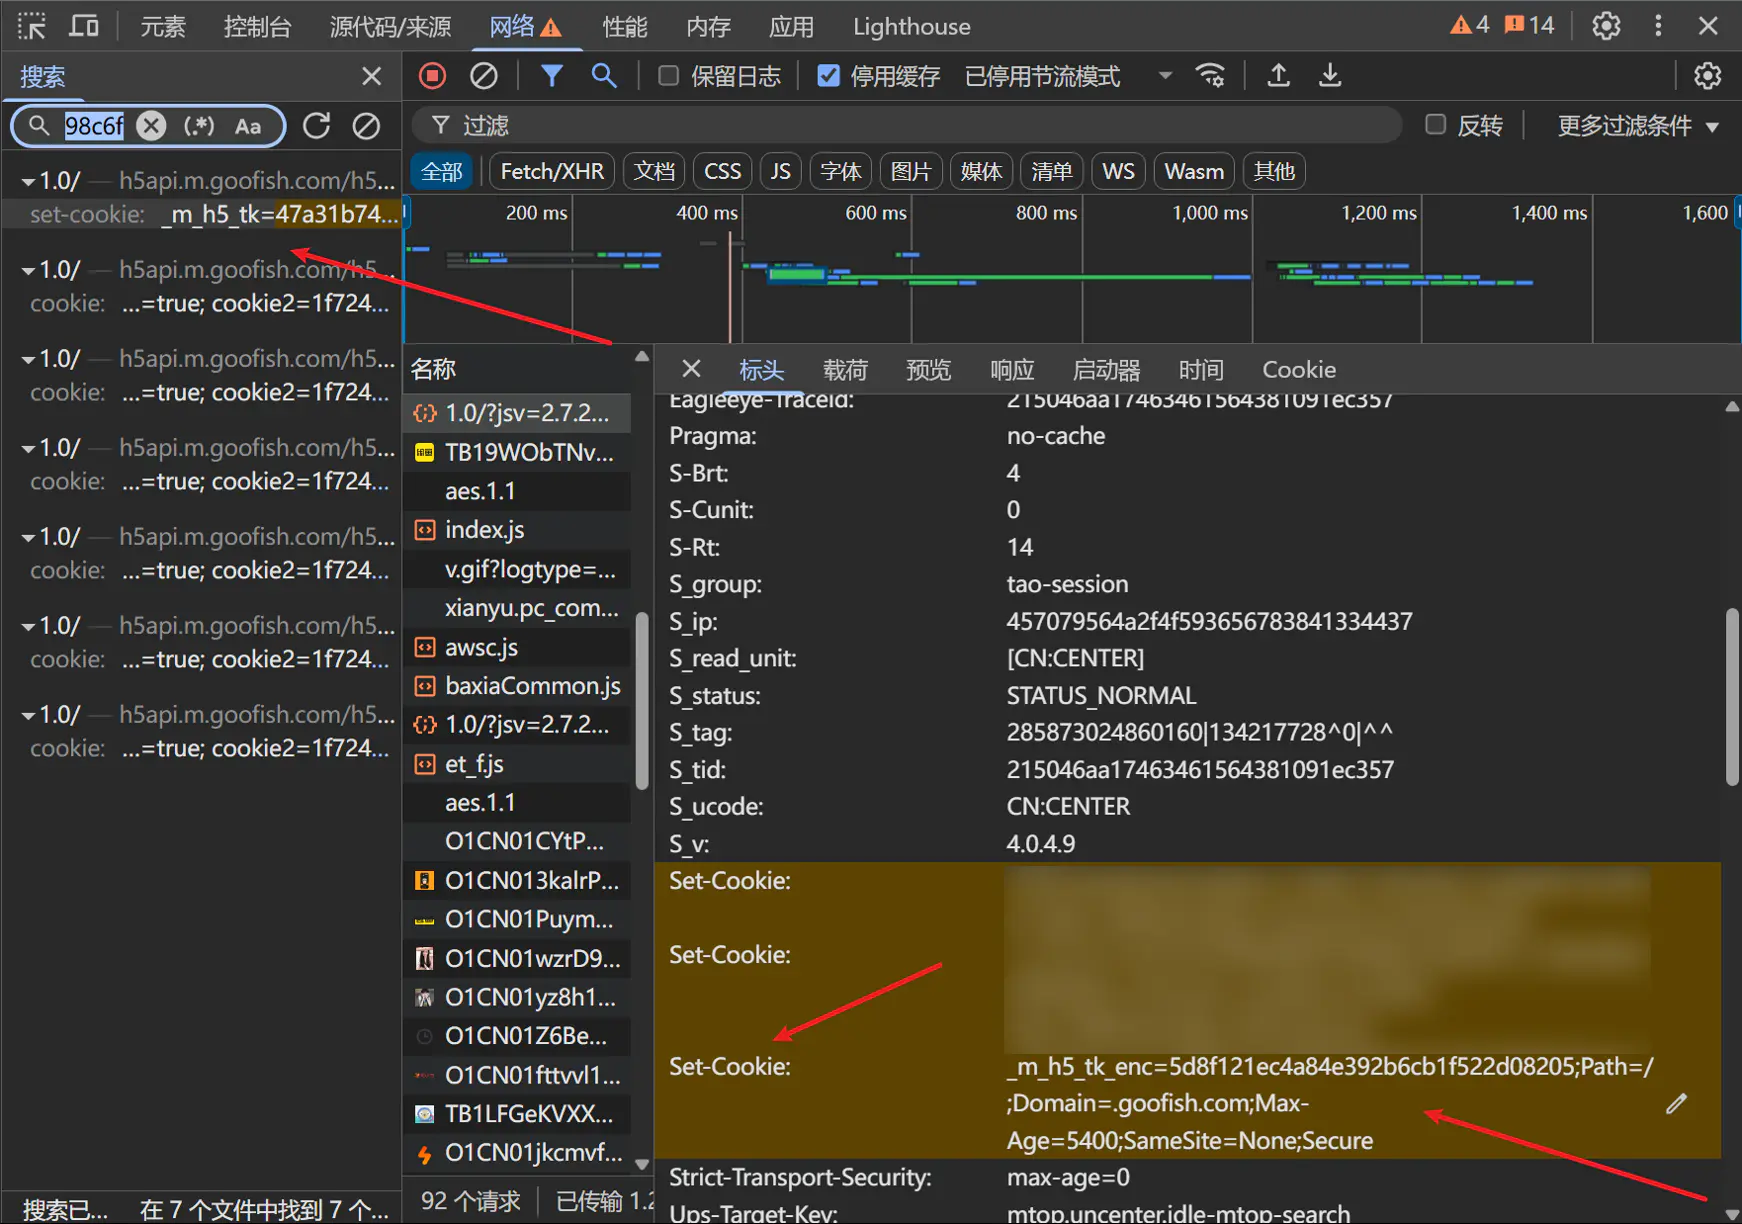Switch to the 响应 tab
This screenshot has width=1742, height=1224.
pos(1011,370)
